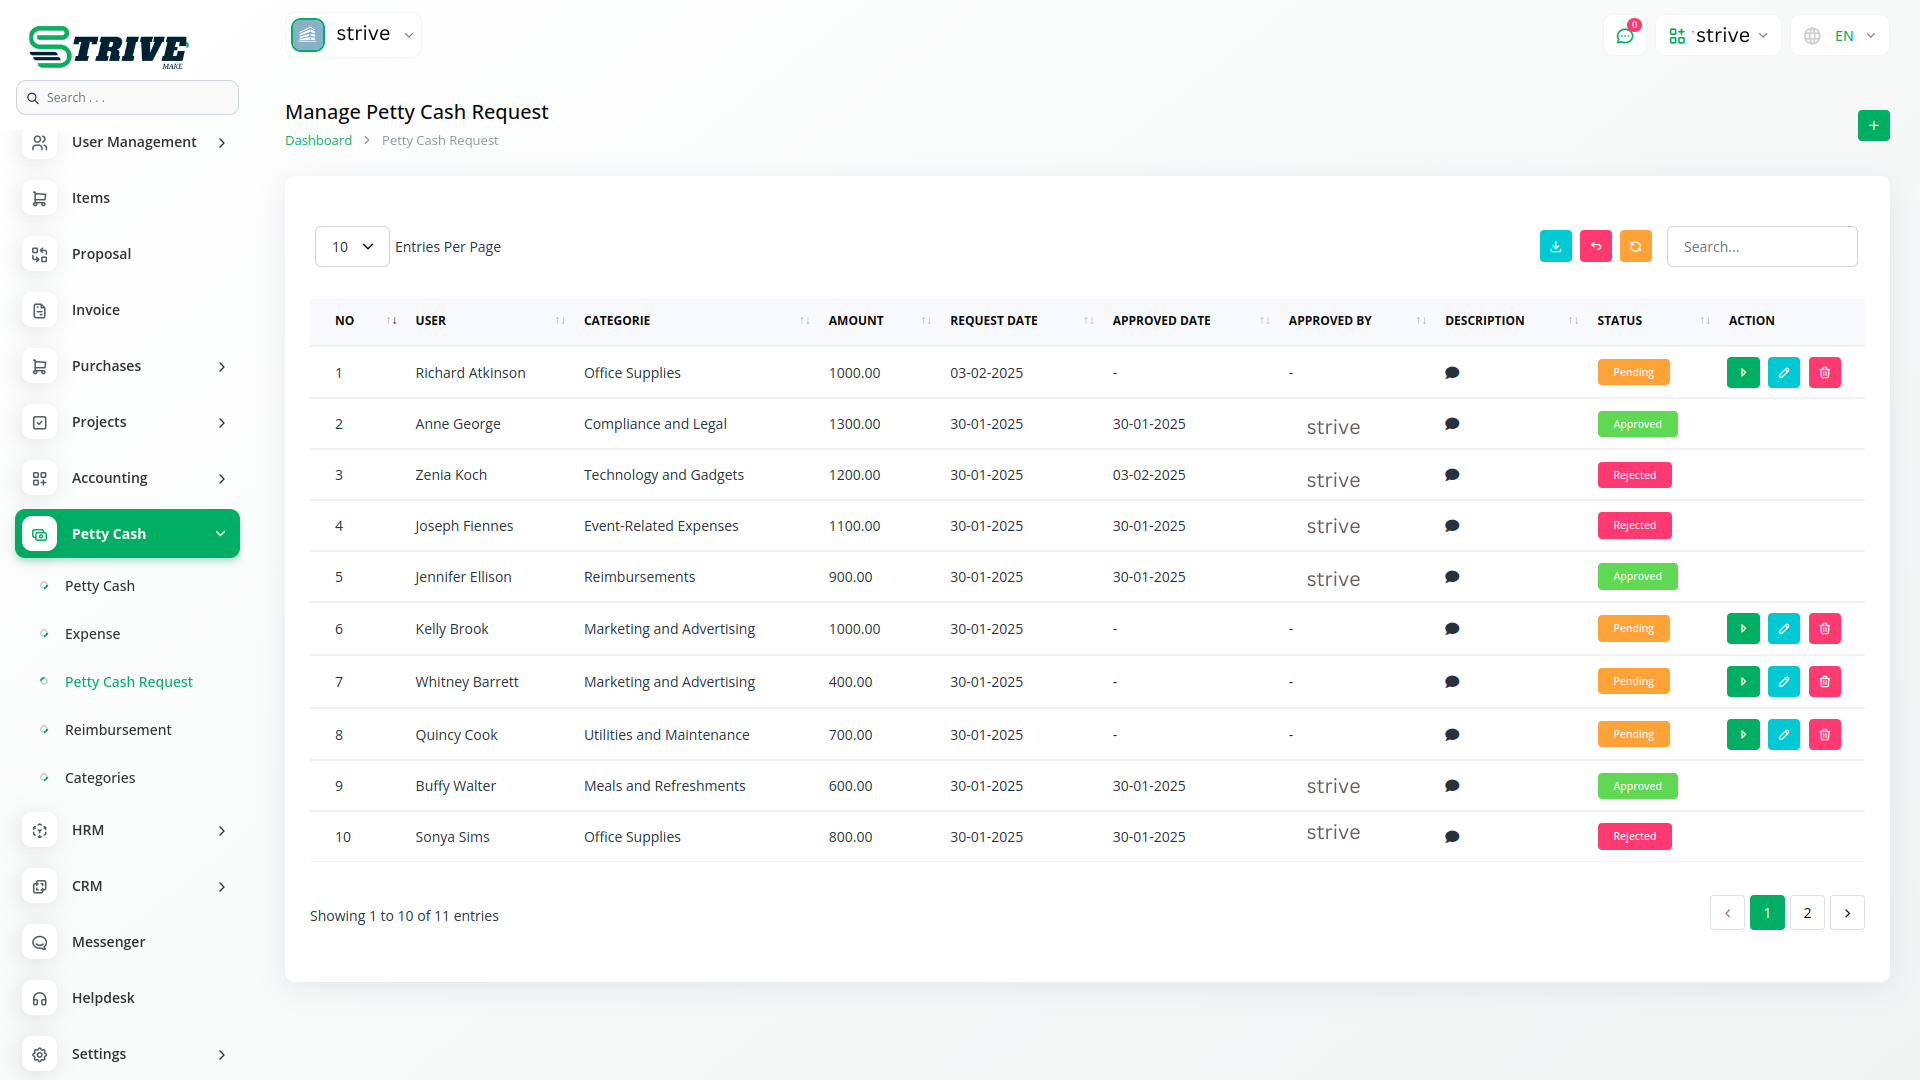Click the table Search input field

pos(1761,246)
